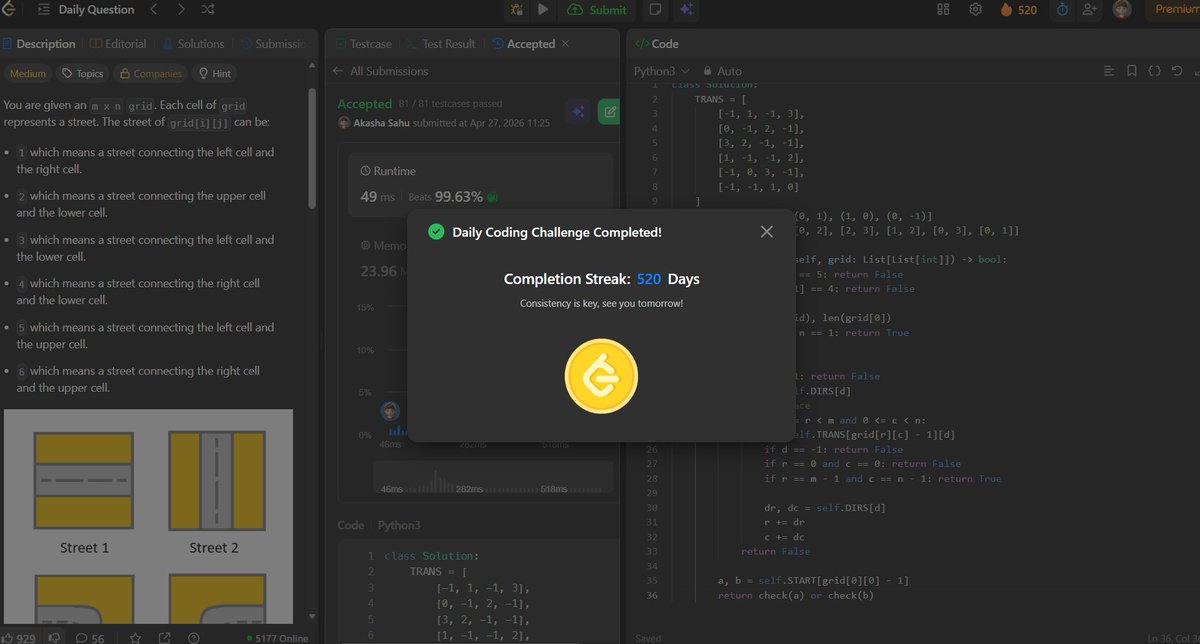Click the Runtime stats card
1200x644 pixels.
click(x=480, y=185)
